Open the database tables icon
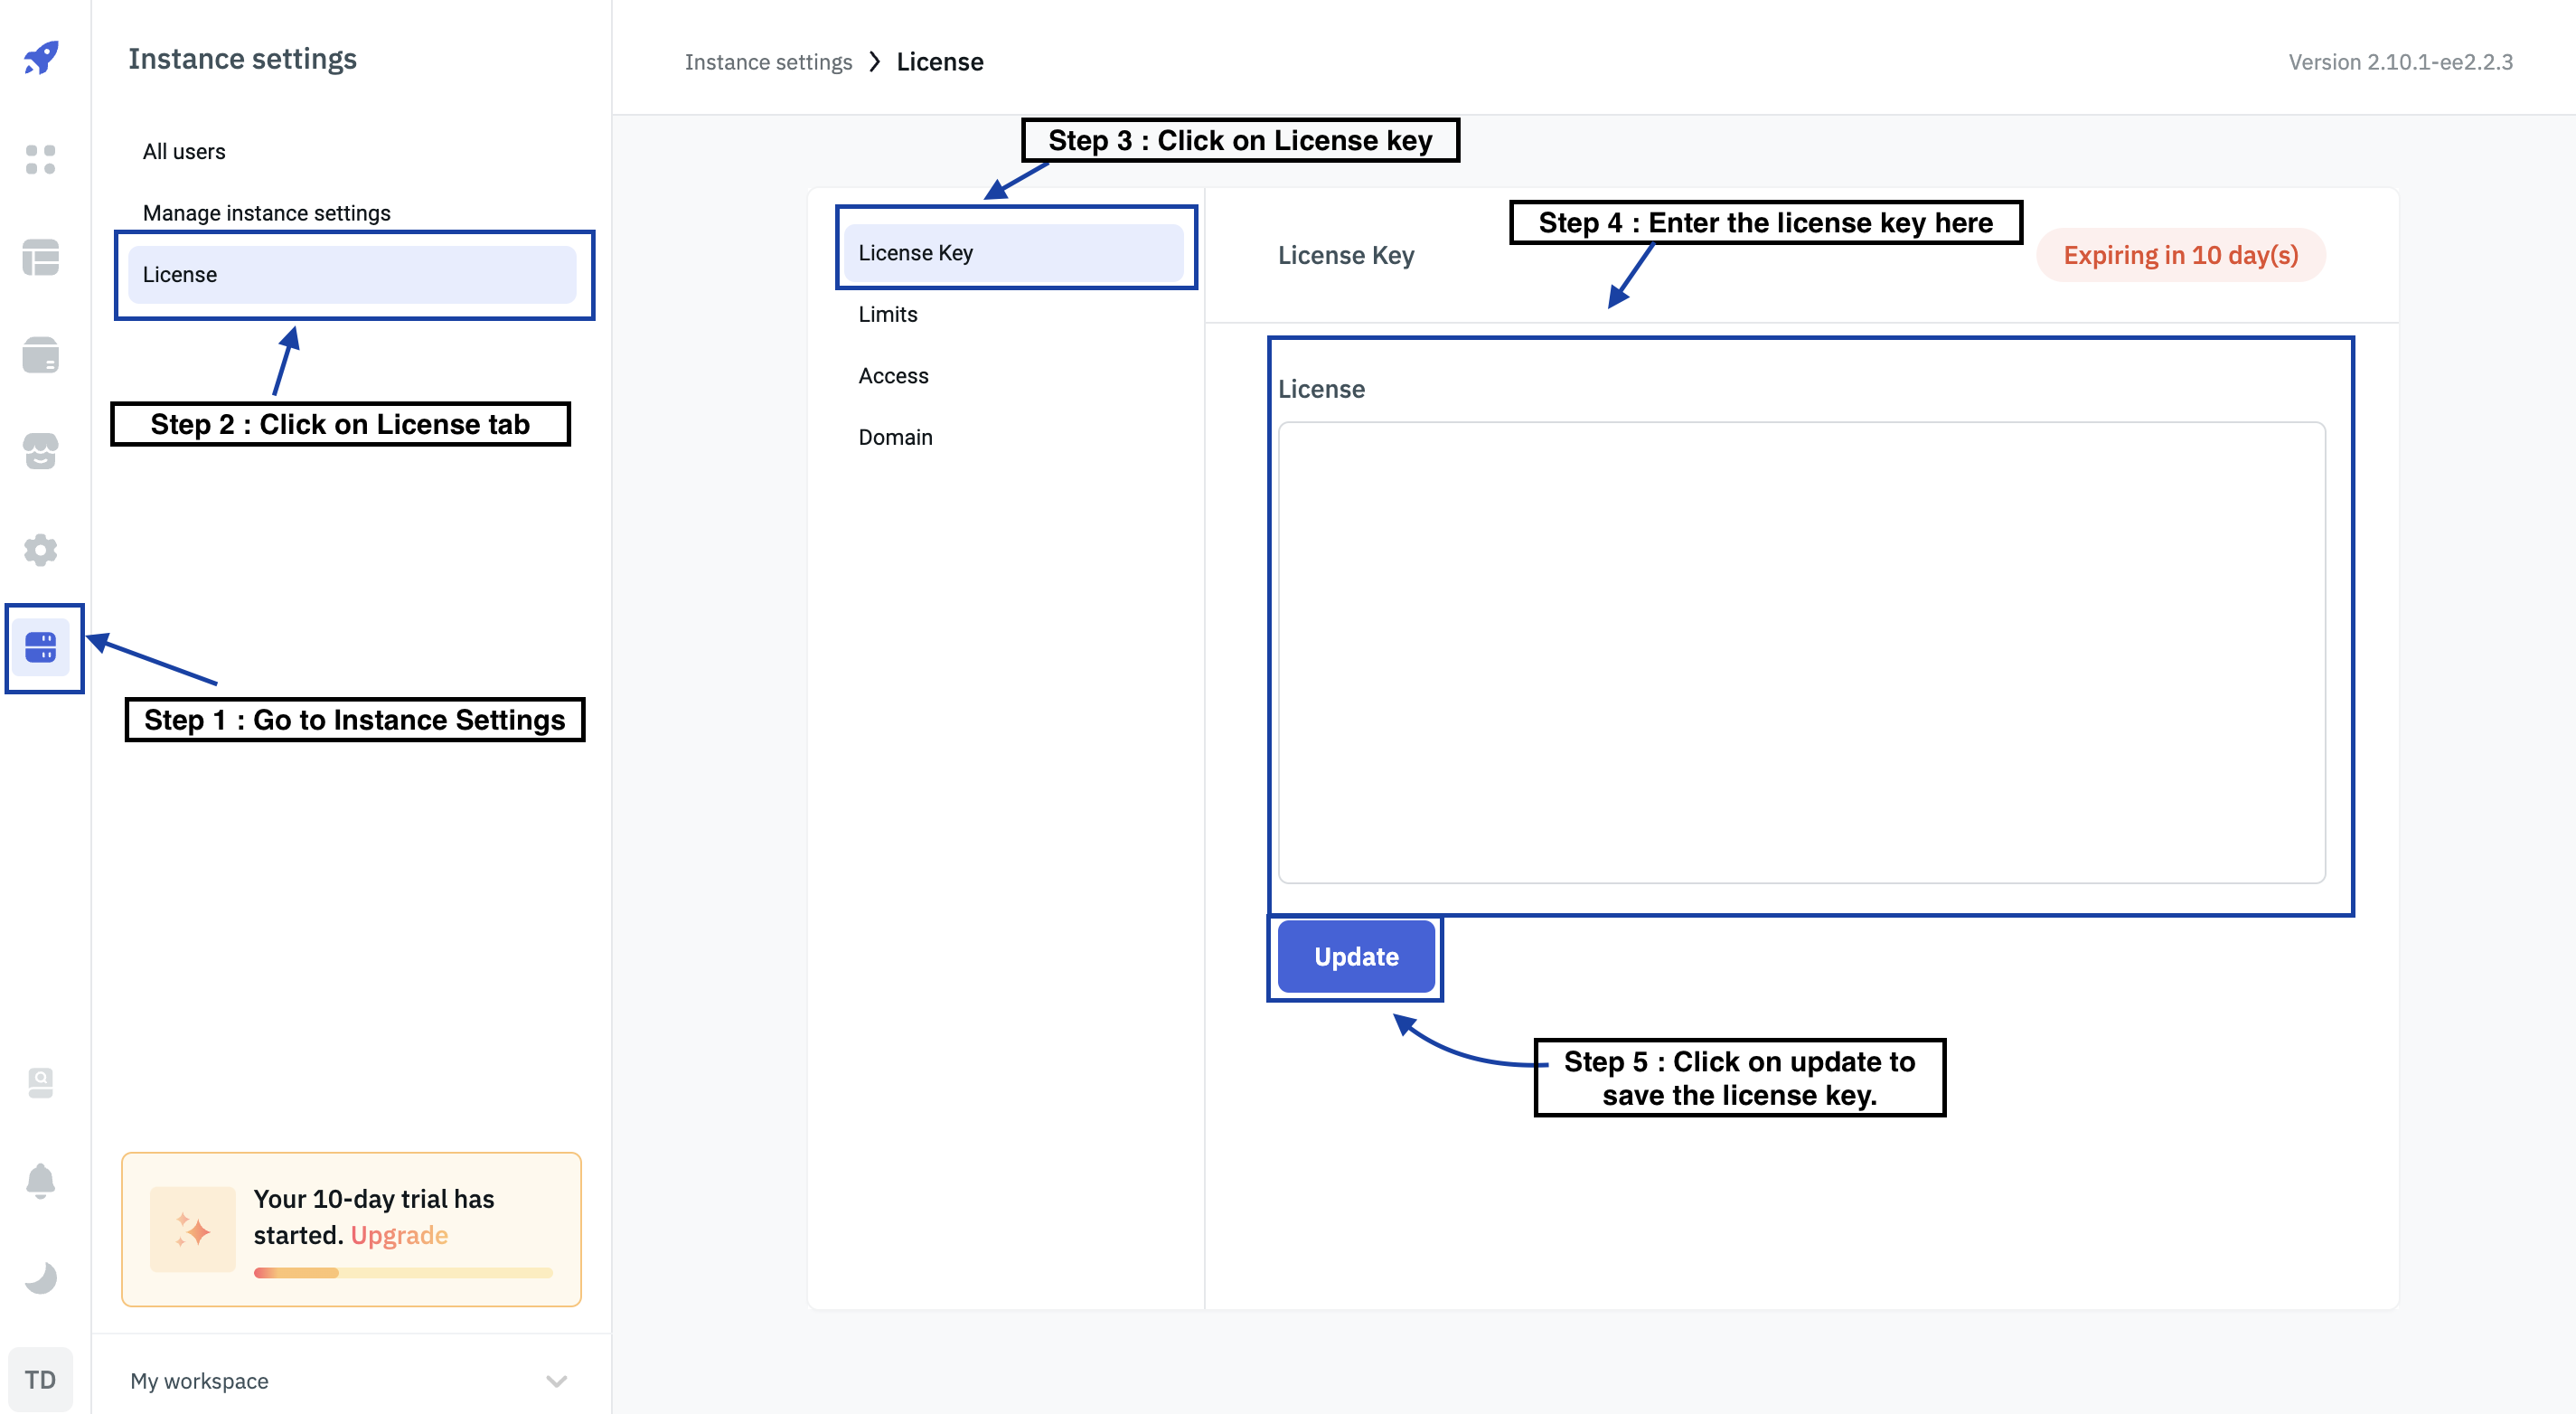 (x=41, y=257)
